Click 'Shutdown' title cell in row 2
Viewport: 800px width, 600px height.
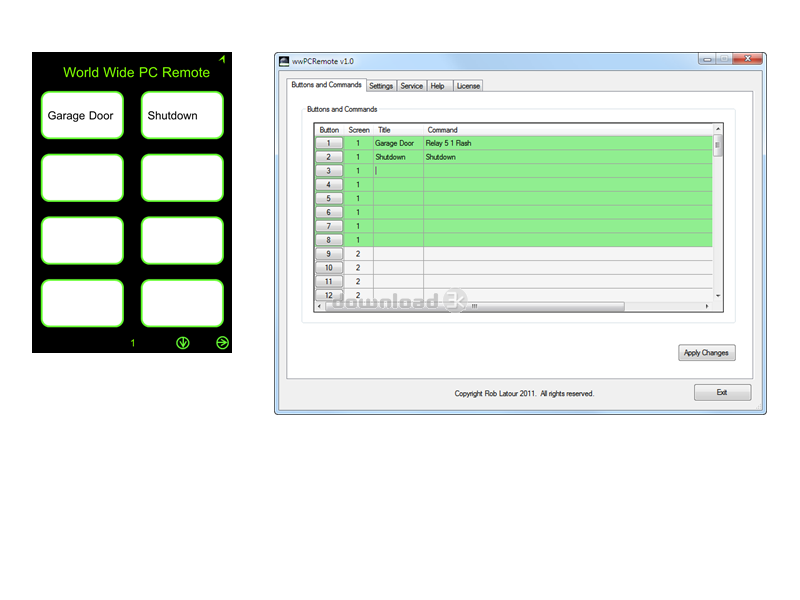coord(398,157)
